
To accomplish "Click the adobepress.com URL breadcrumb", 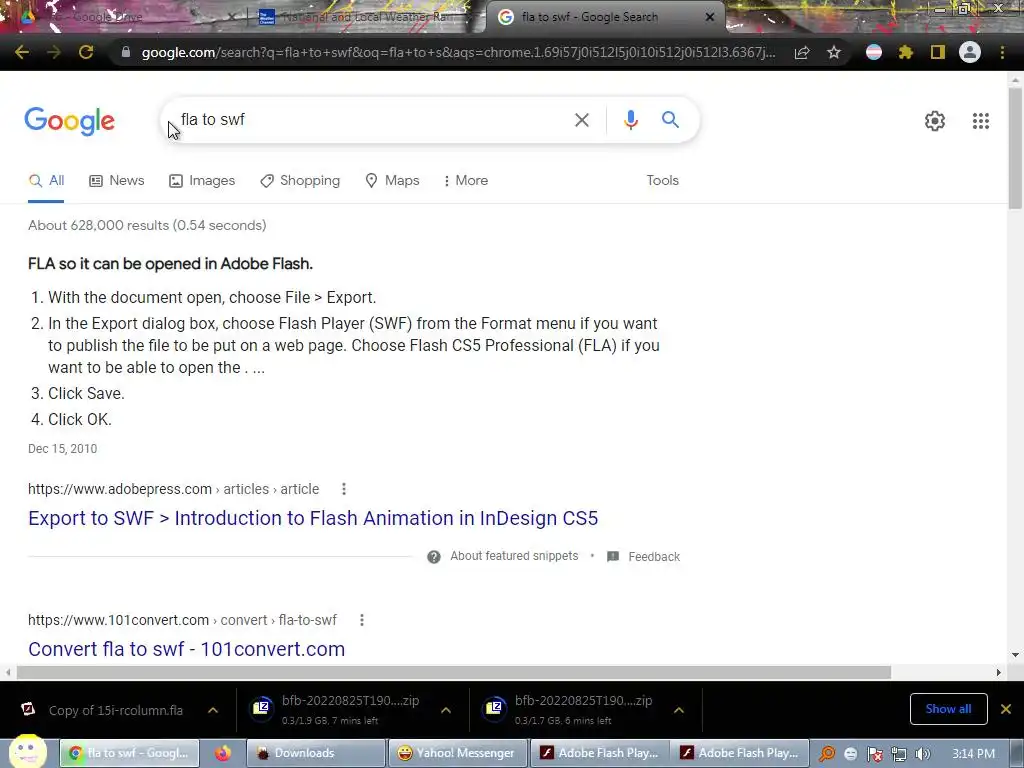I will [174, 489].
